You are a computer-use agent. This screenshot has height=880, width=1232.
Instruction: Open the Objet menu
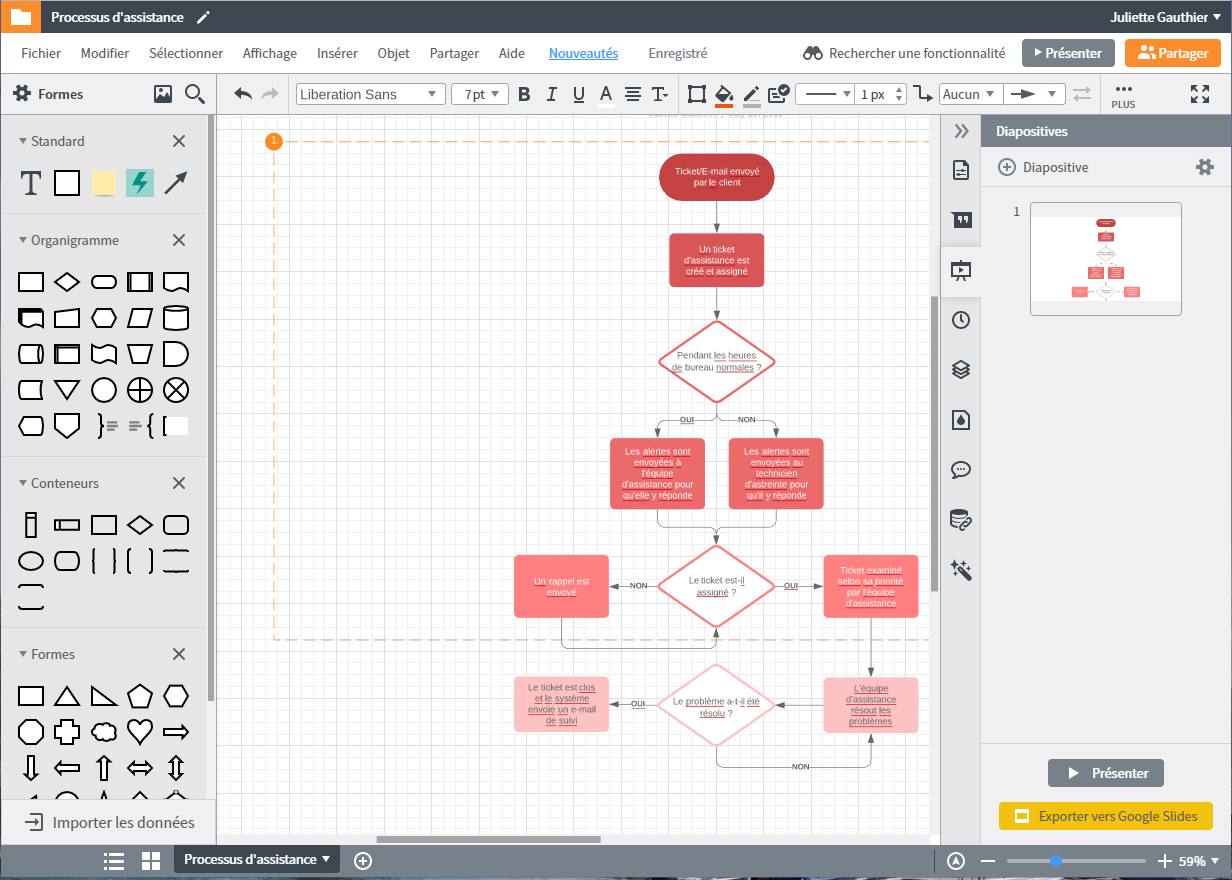click(395, 53)
